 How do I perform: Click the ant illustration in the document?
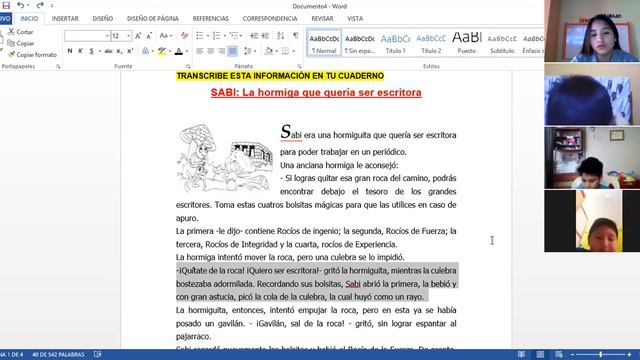point(225,158)
